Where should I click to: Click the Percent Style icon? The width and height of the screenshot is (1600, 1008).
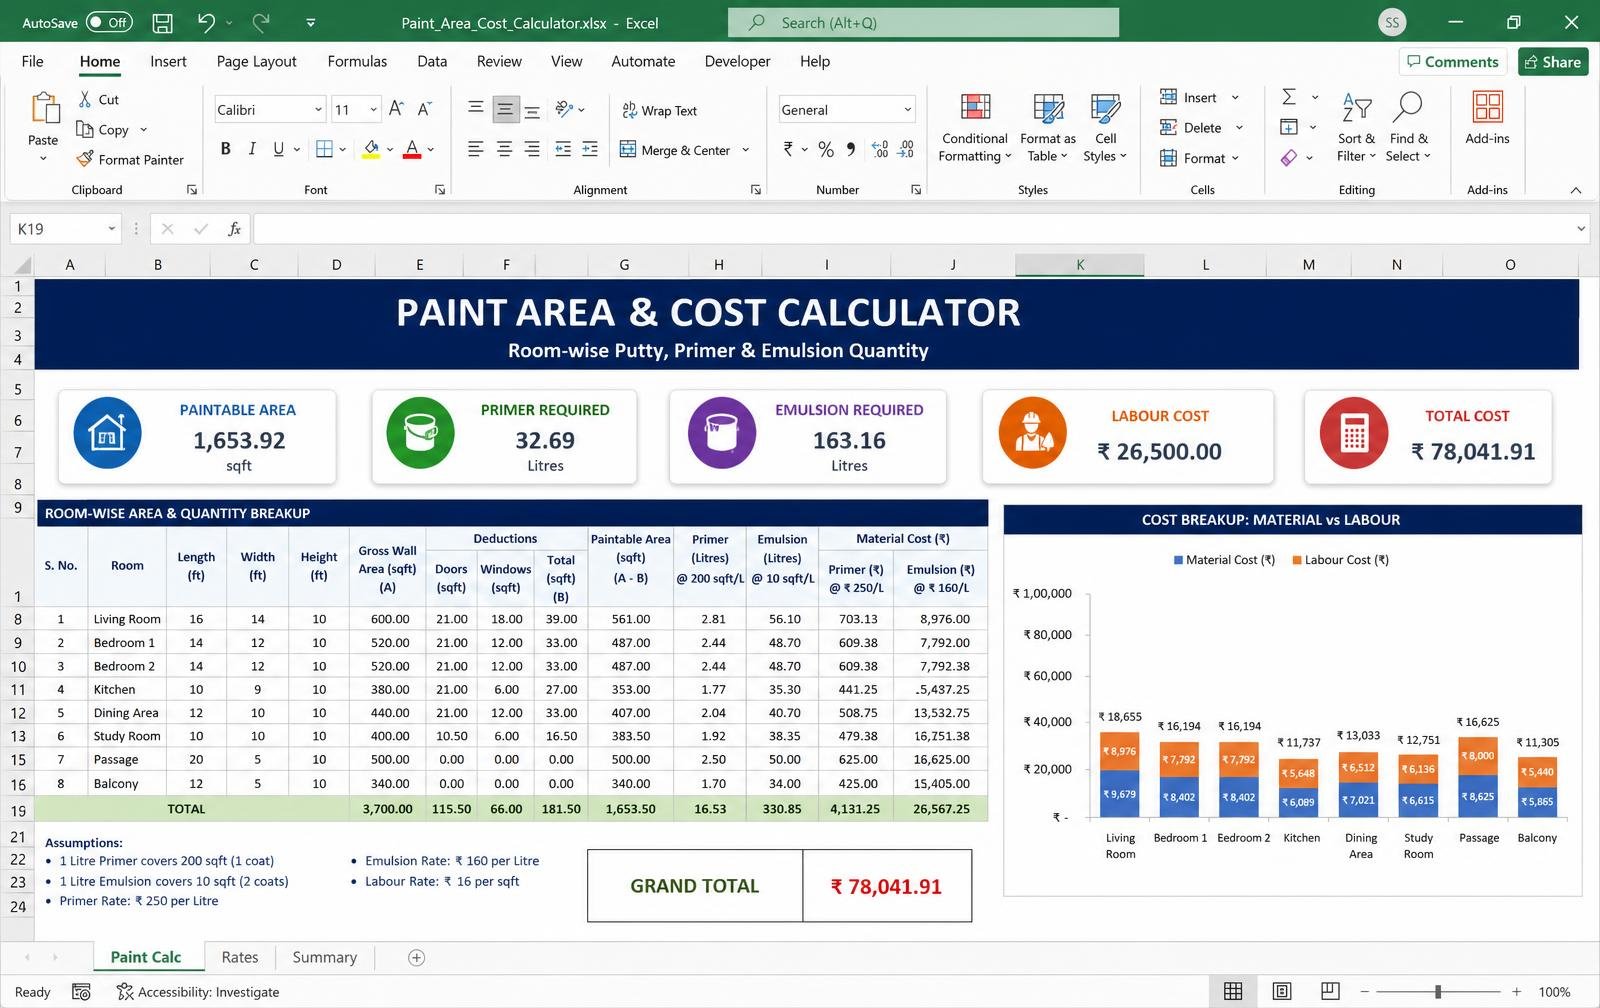coord(826,149)
